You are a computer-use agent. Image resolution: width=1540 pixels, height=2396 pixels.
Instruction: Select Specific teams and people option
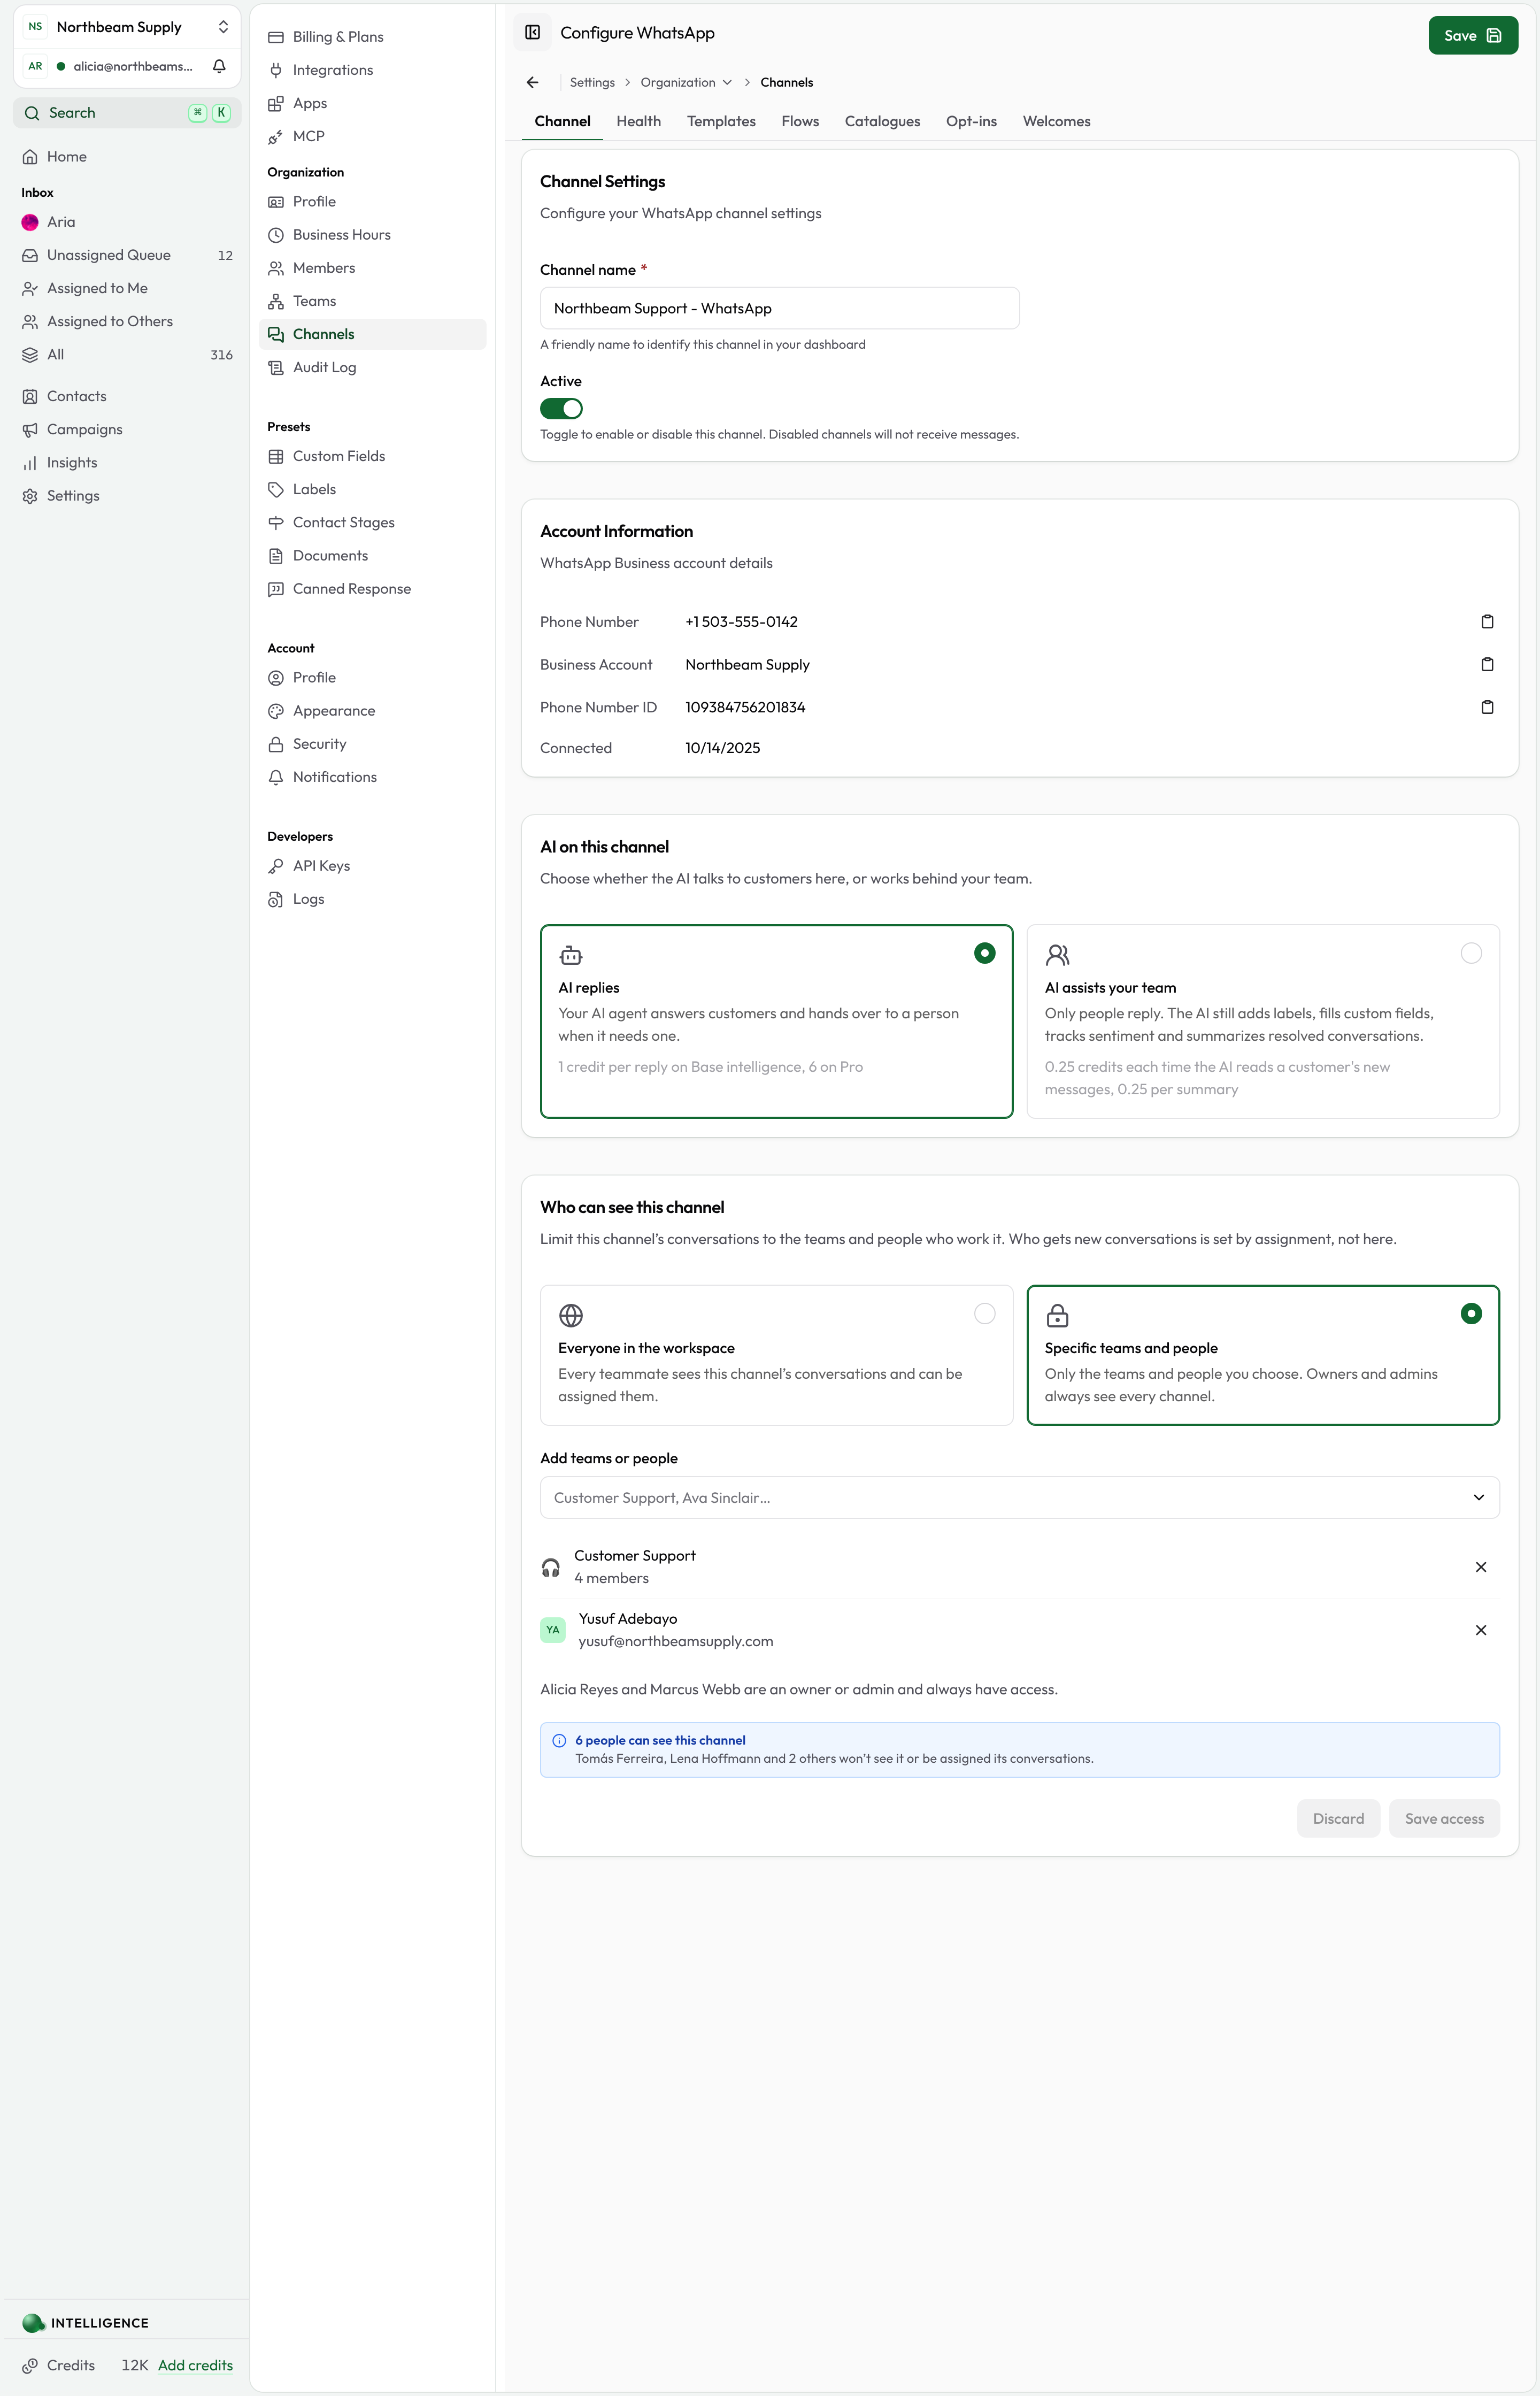click(1263, 1355)
